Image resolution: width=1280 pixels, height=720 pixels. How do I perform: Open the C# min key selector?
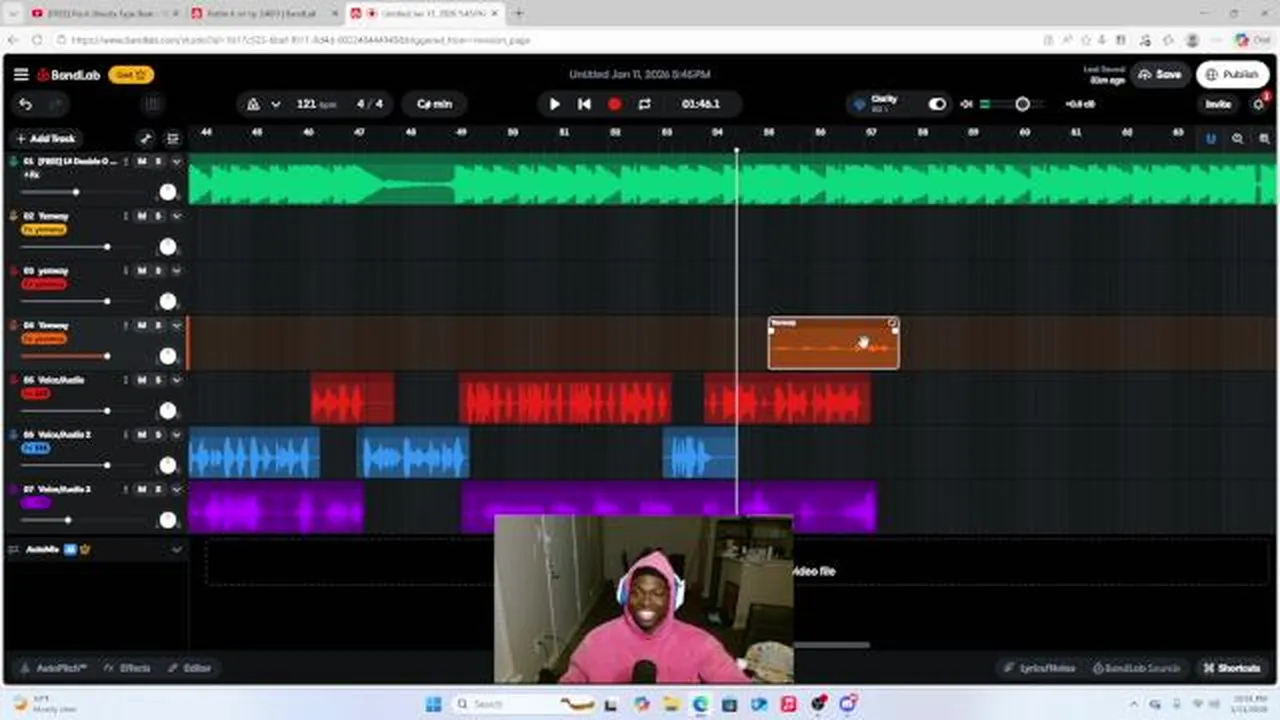pos(434,104)
